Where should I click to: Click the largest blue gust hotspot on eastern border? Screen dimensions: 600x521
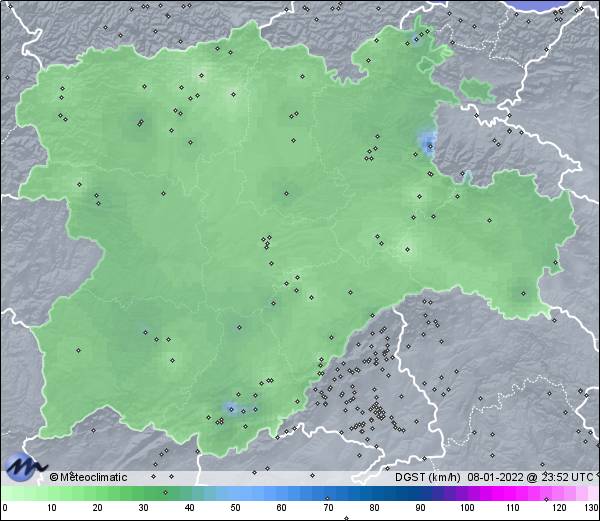tap(429, 143)
